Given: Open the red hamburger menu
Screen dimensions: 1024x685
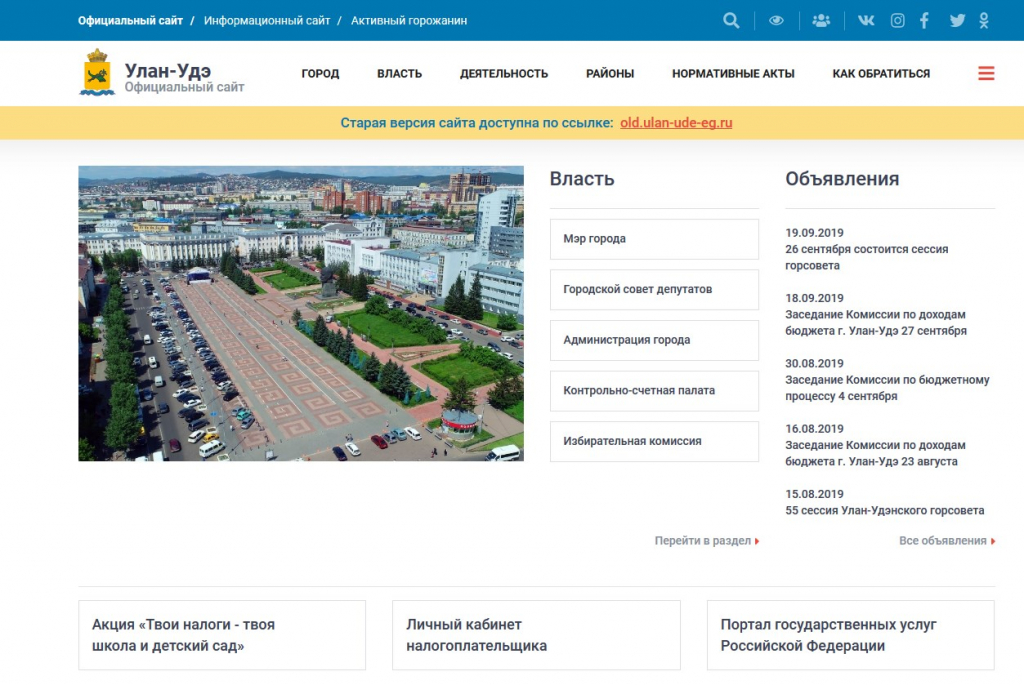Looking at the screenshot, I should [x=986, y=73].
